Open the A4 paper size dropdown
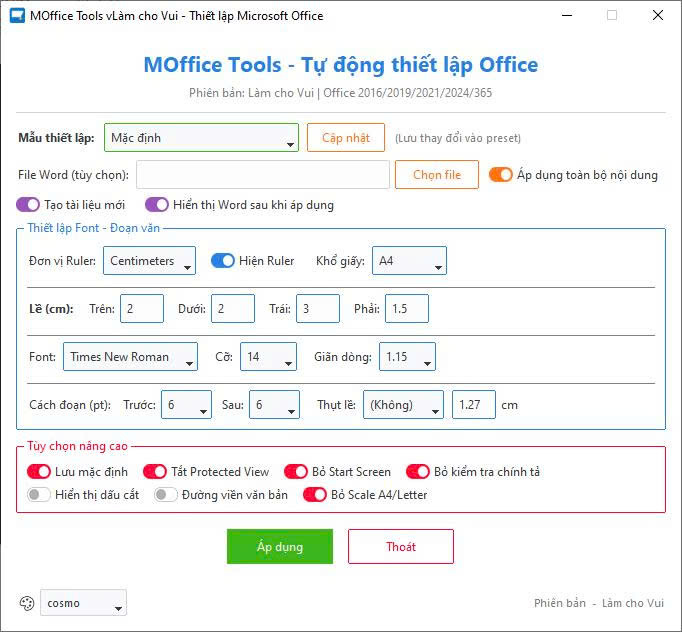The height and width of the screenshot is (632, 682). coord(409,261)
